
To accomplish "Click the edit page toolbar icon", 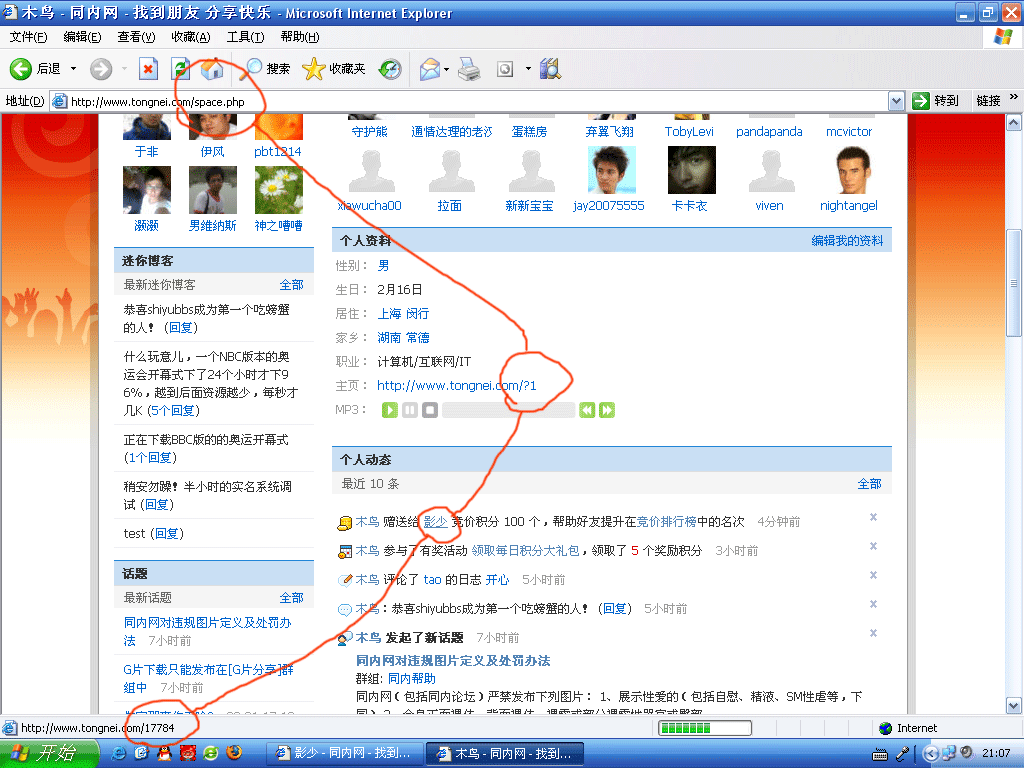I will [505, 69].
